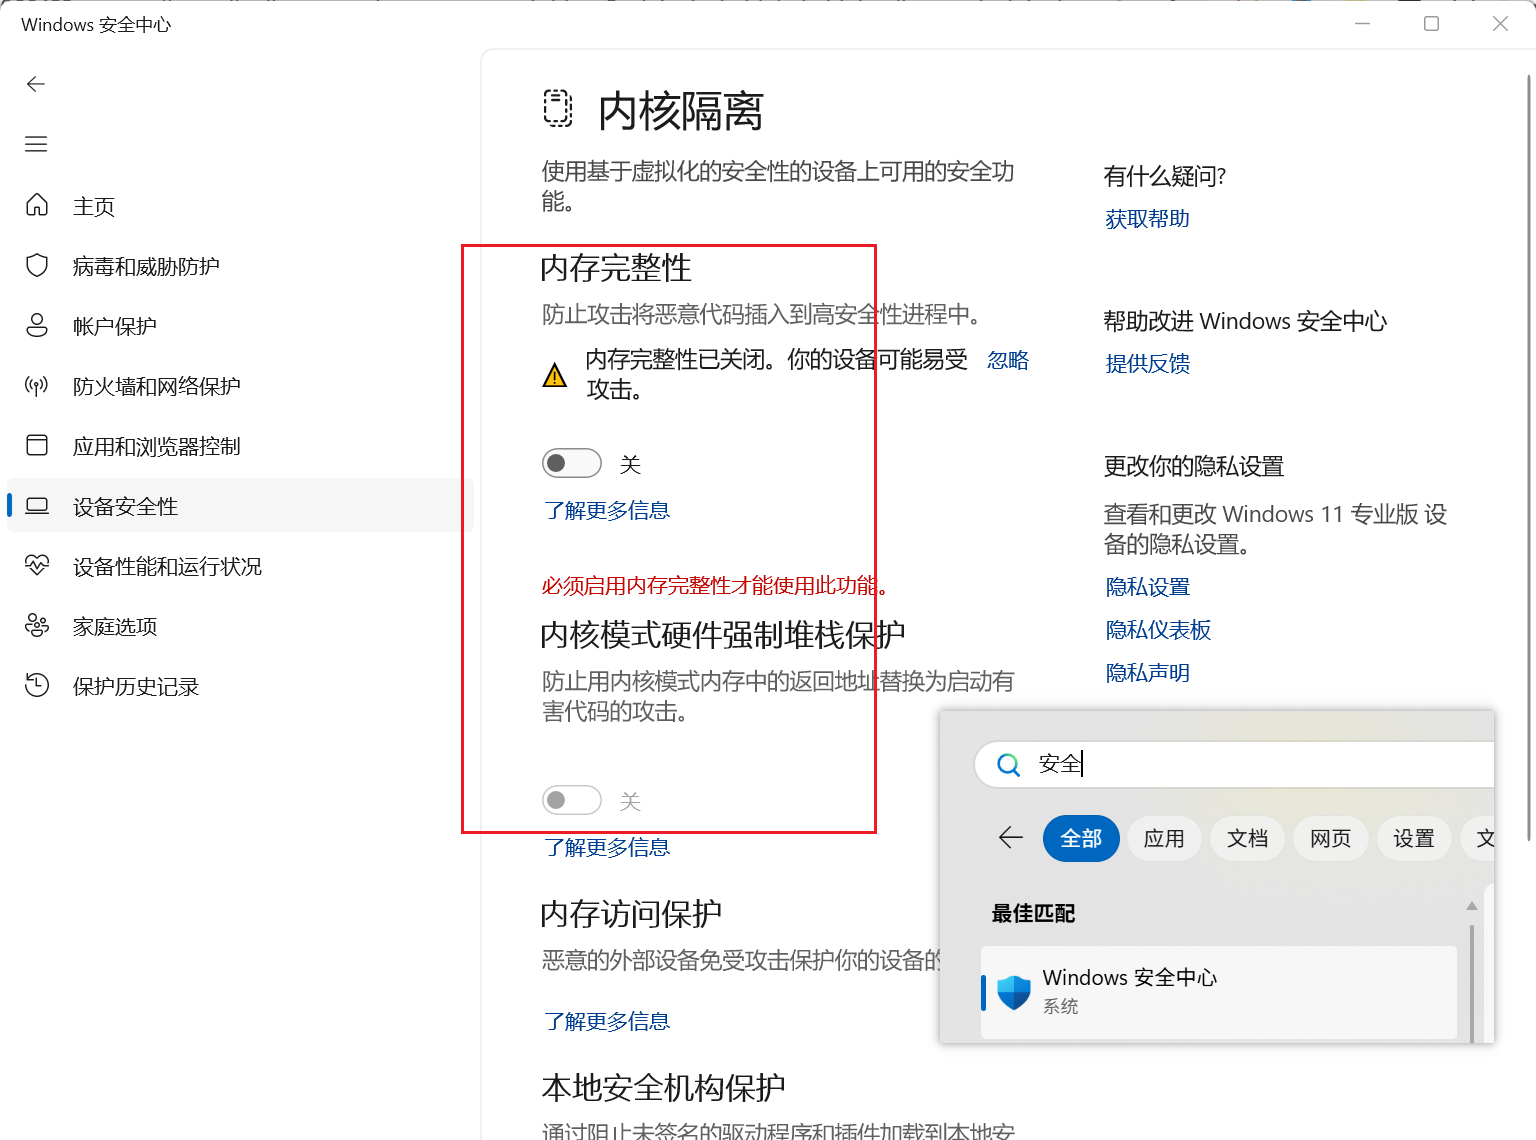Open 隐私仪表板 link

(1157, 629)
